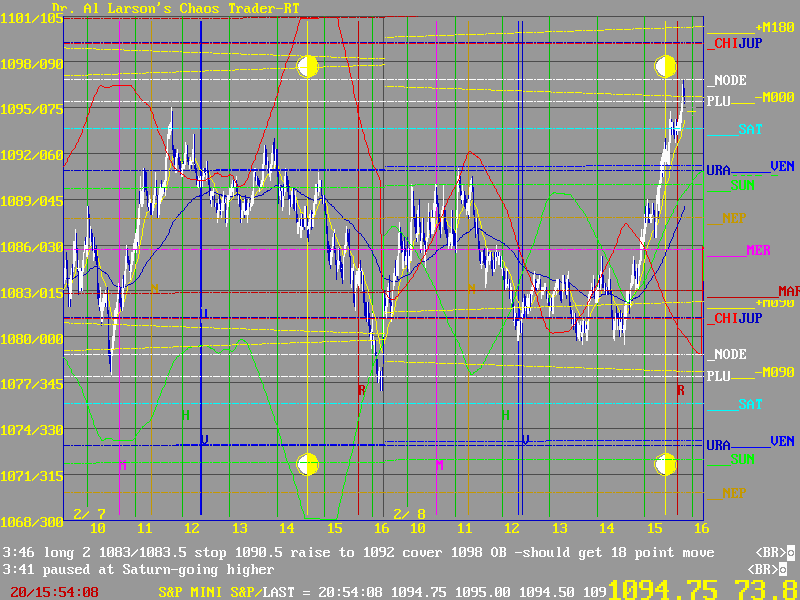Pick the upper cyan SAT line label
Image resolution: width=800 pixels, height=600 pixels.
click(x=750, y=129)
